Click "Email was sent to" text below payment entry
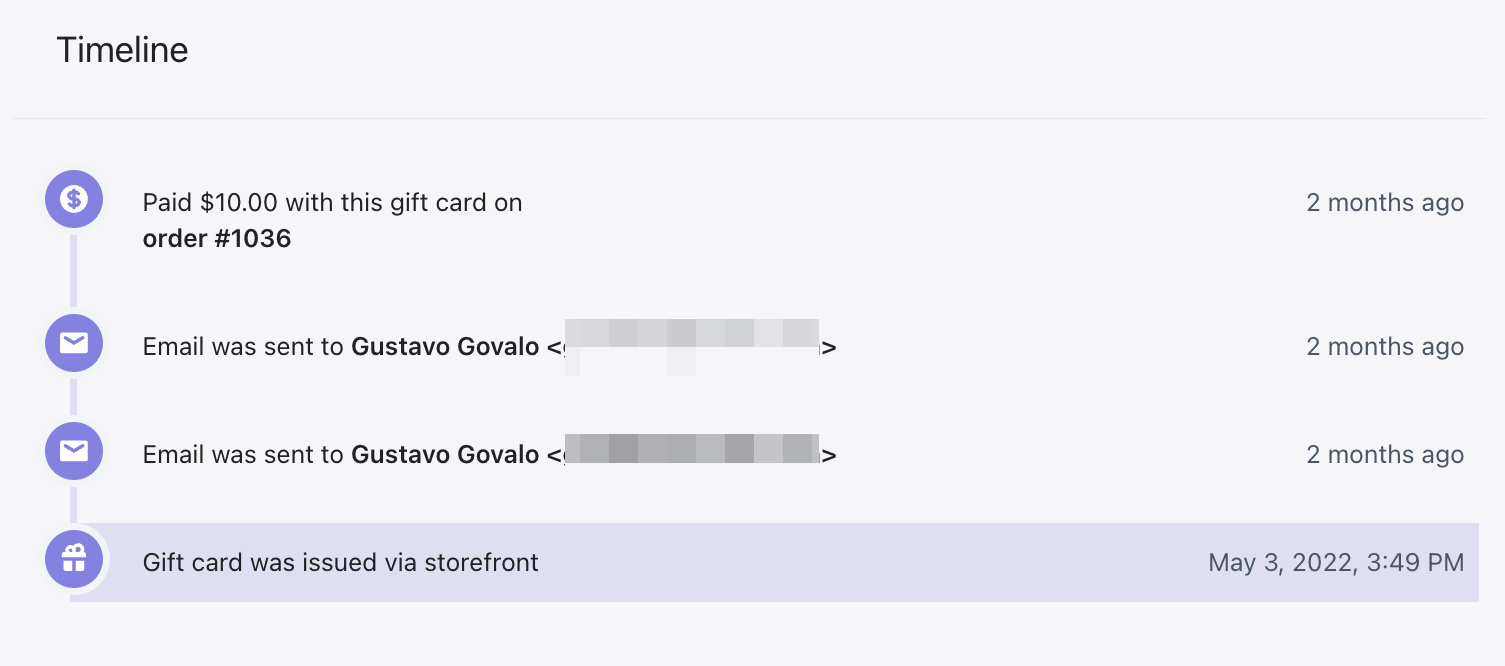The image size is (1505, 666). 244,347
